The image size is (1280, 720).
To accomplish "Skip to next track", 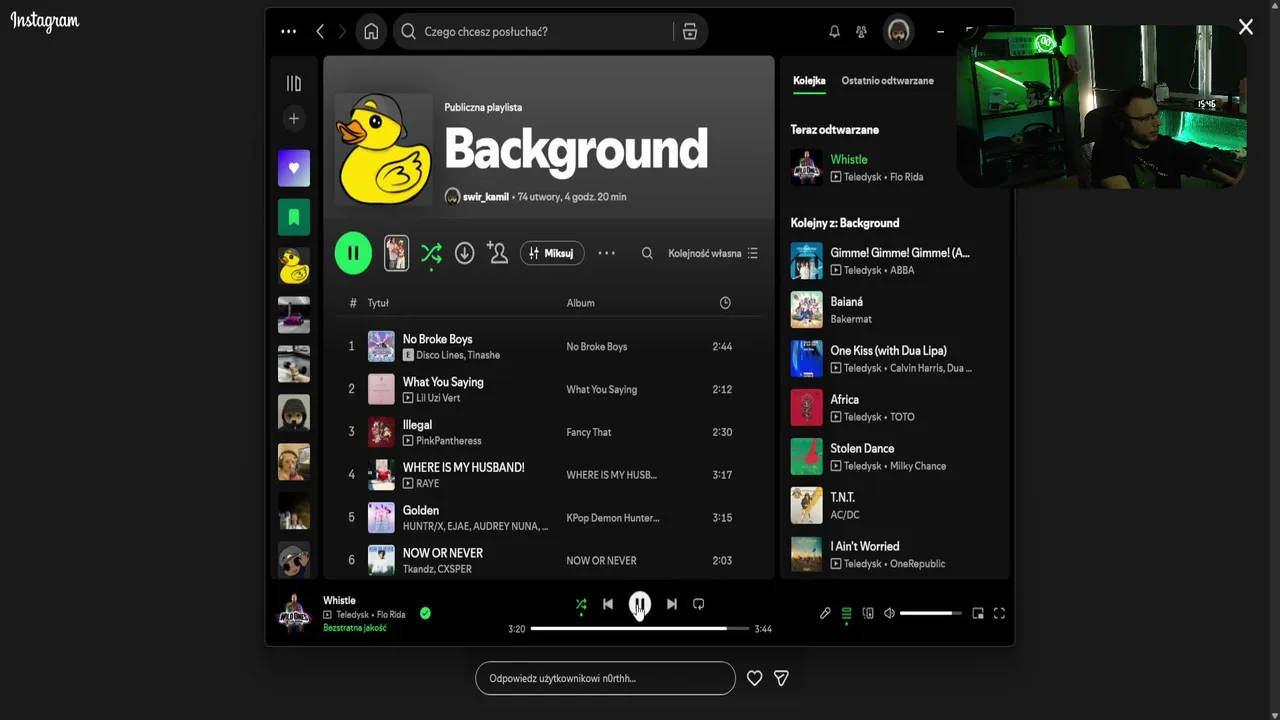I will pyautogui.click(x=672, y=604).
